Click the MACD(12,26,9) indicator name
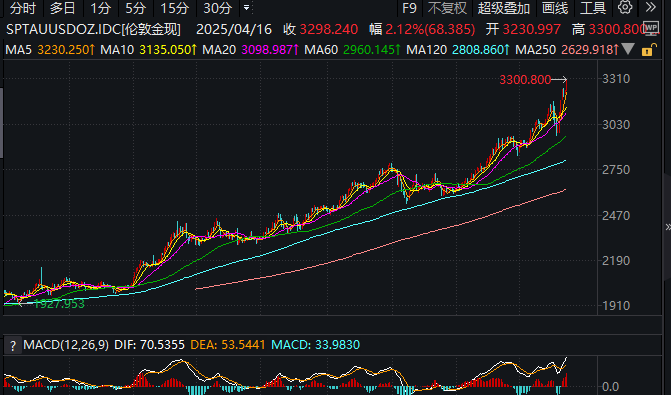This screenshot has height=395, width=671. (x=66, y=345)
